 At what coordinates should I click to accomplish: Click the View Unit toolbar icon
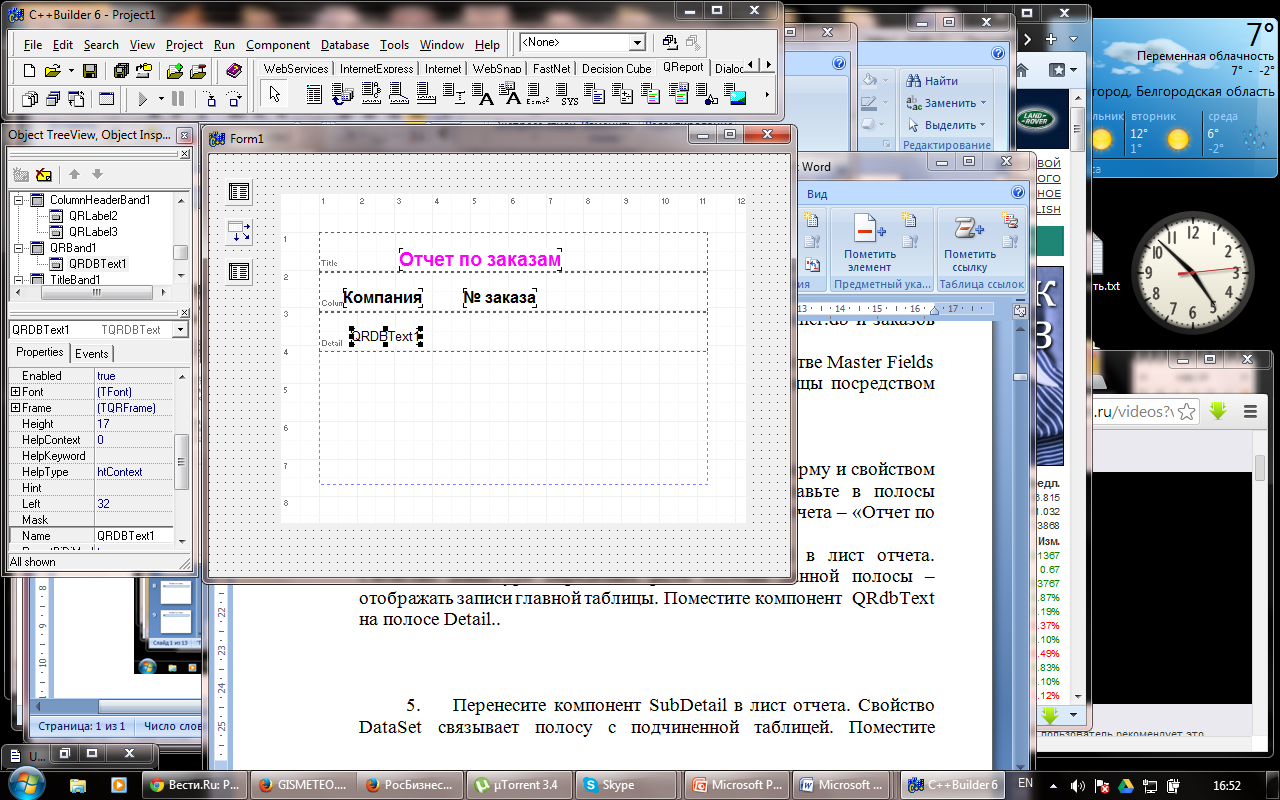pos(29,99)
